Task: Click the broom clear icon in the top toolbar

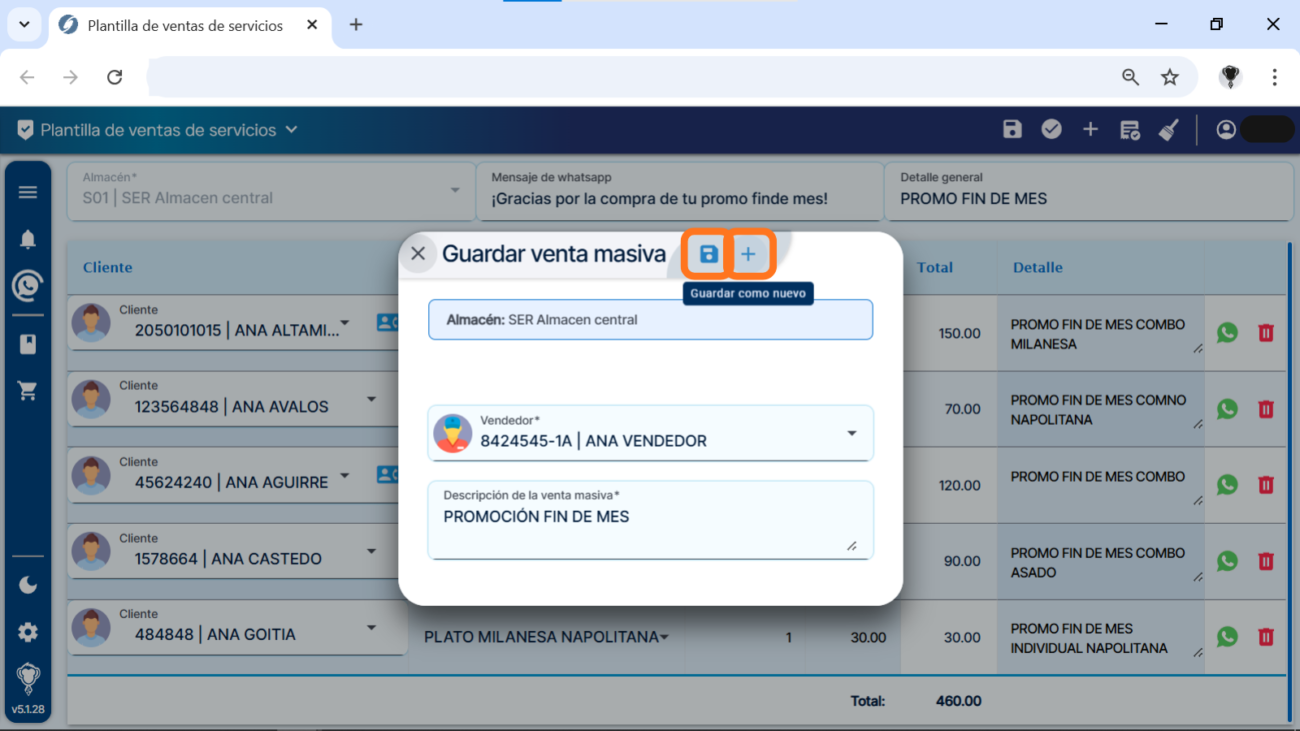Action: click(x=1168, y=130)
